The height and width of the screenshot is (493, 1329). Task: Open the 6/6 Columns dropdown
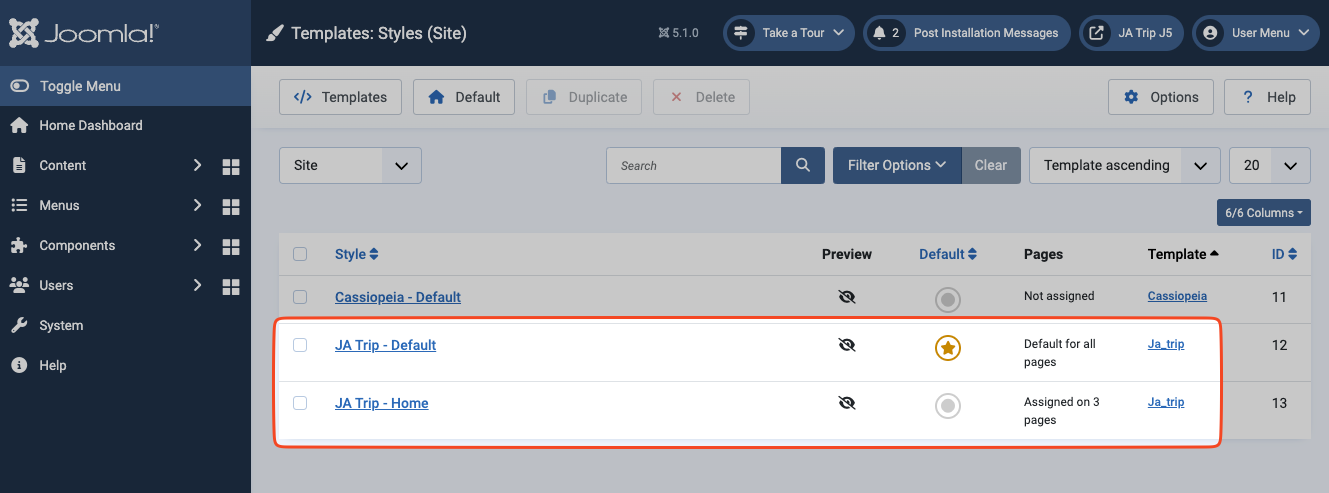coord(1263,212)
